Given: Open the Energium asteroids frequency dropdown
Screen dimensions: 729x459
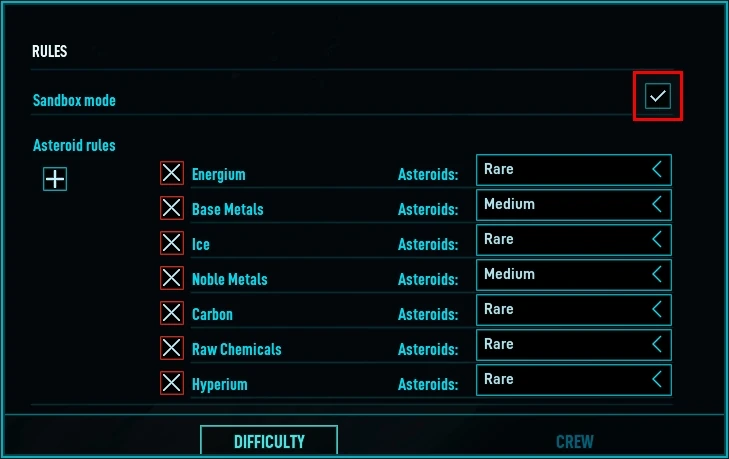Looking at the screenshot, I should tap(574, 170).
